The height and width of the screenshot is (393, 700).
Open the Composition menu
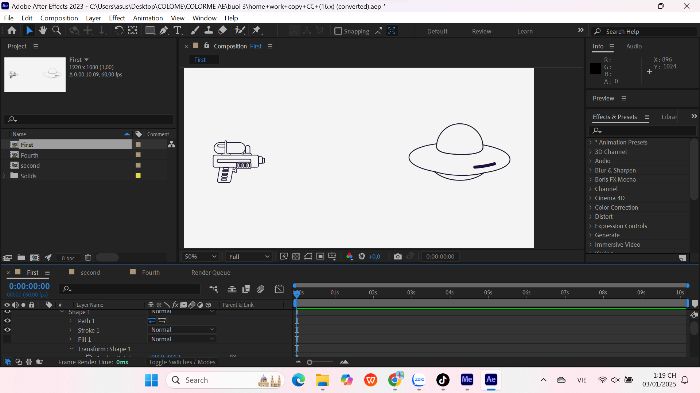tap(59, 18)
